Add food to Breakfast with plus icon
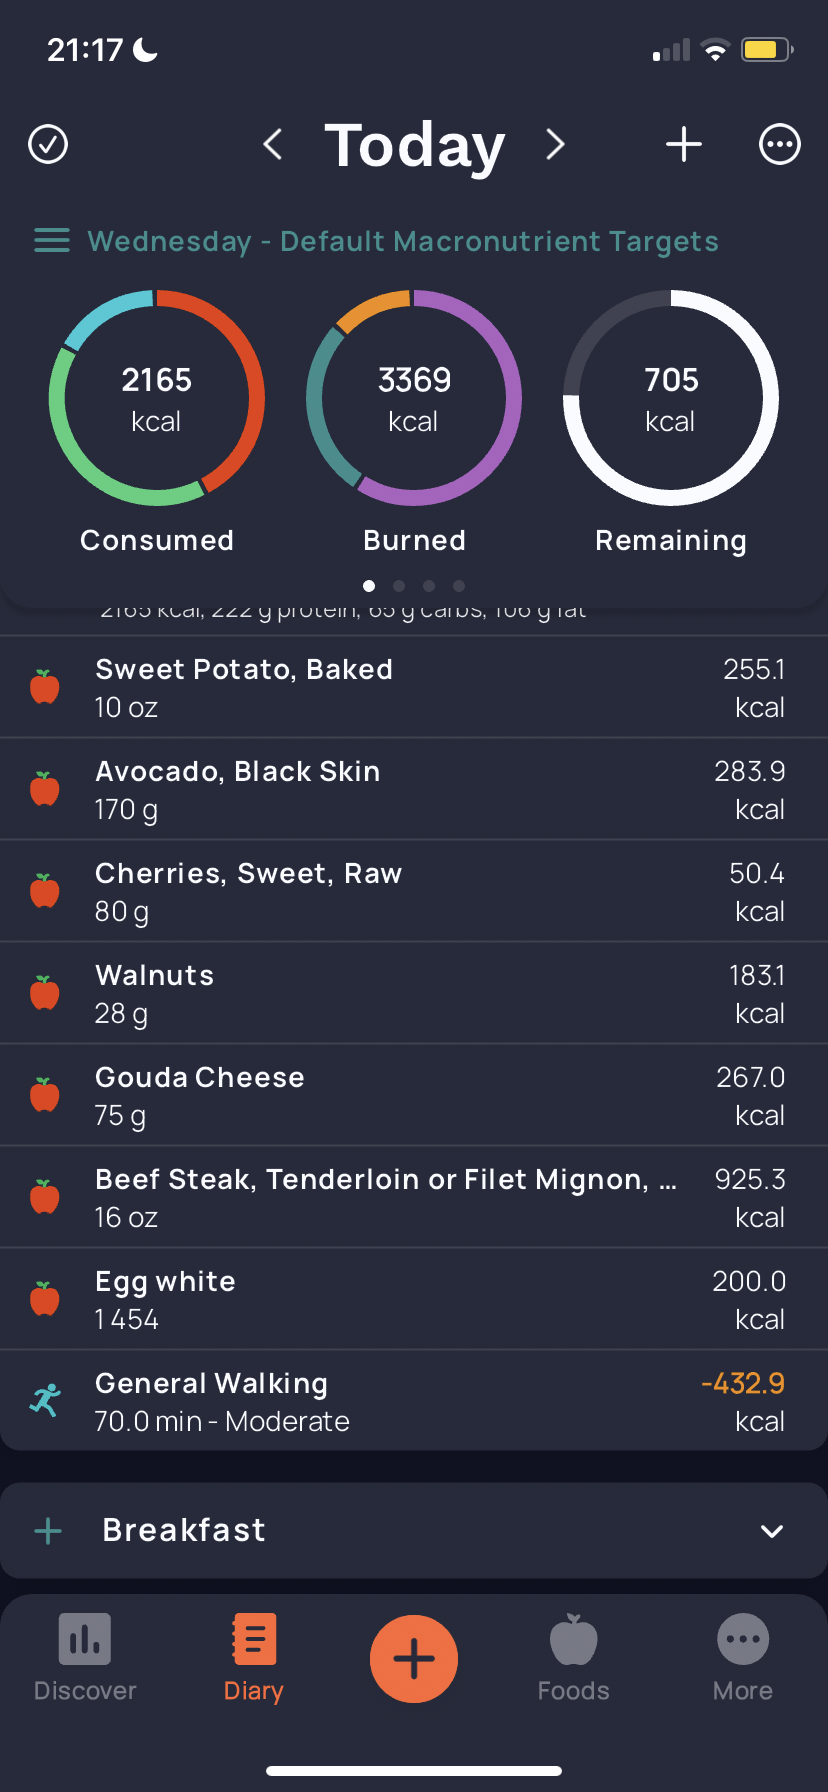 (48, 1531)
